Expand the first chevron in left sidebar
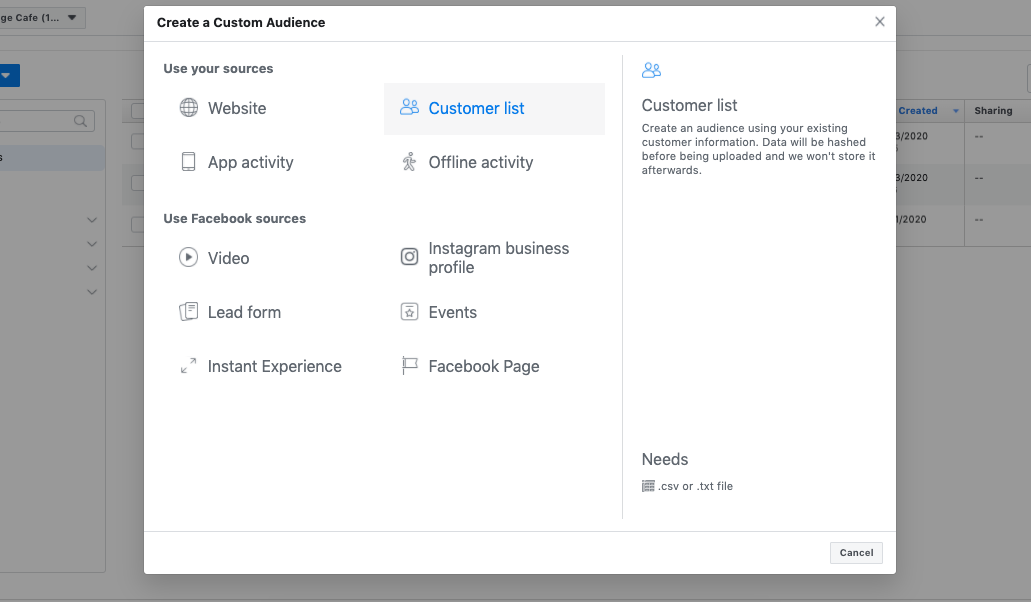Image resolution: width=1031 pixels, height=602 pixels. [92, 220]
